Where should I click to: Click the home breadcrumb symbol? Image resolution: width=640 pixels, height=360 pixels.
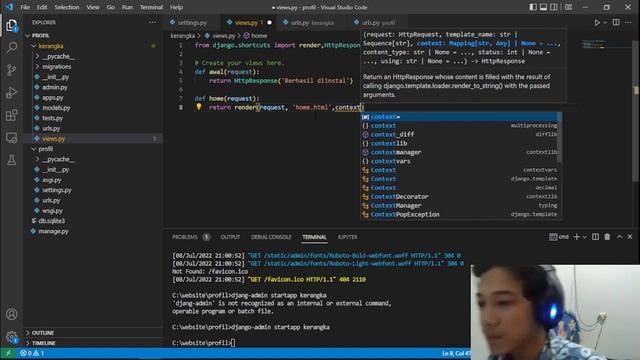tap(255, 36)
